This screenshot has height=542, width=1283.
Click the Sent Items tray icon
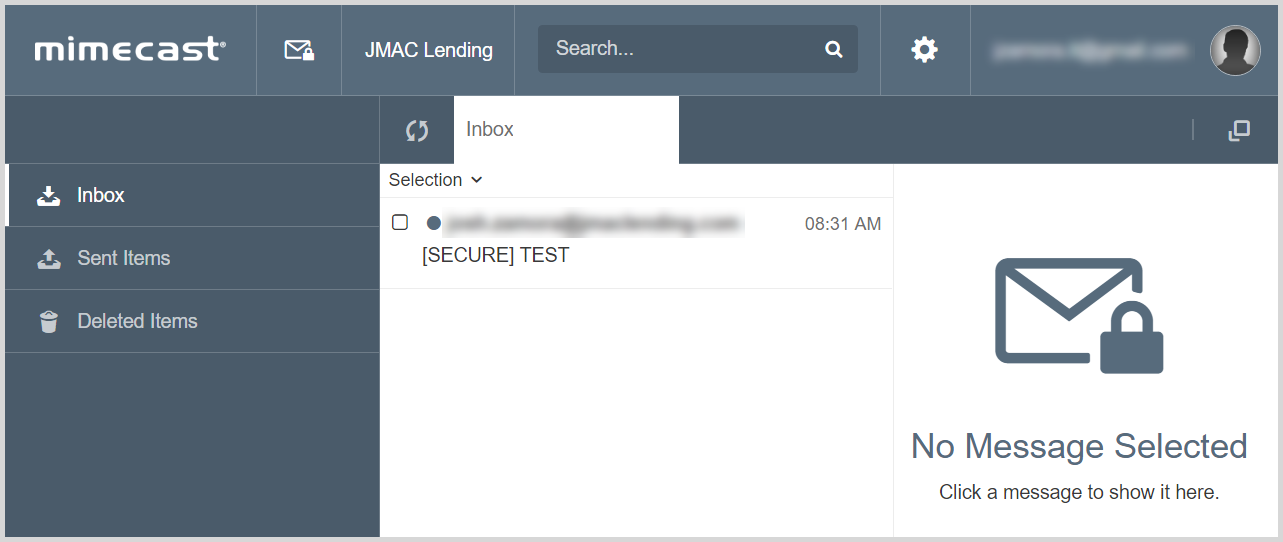coord(48,258)
